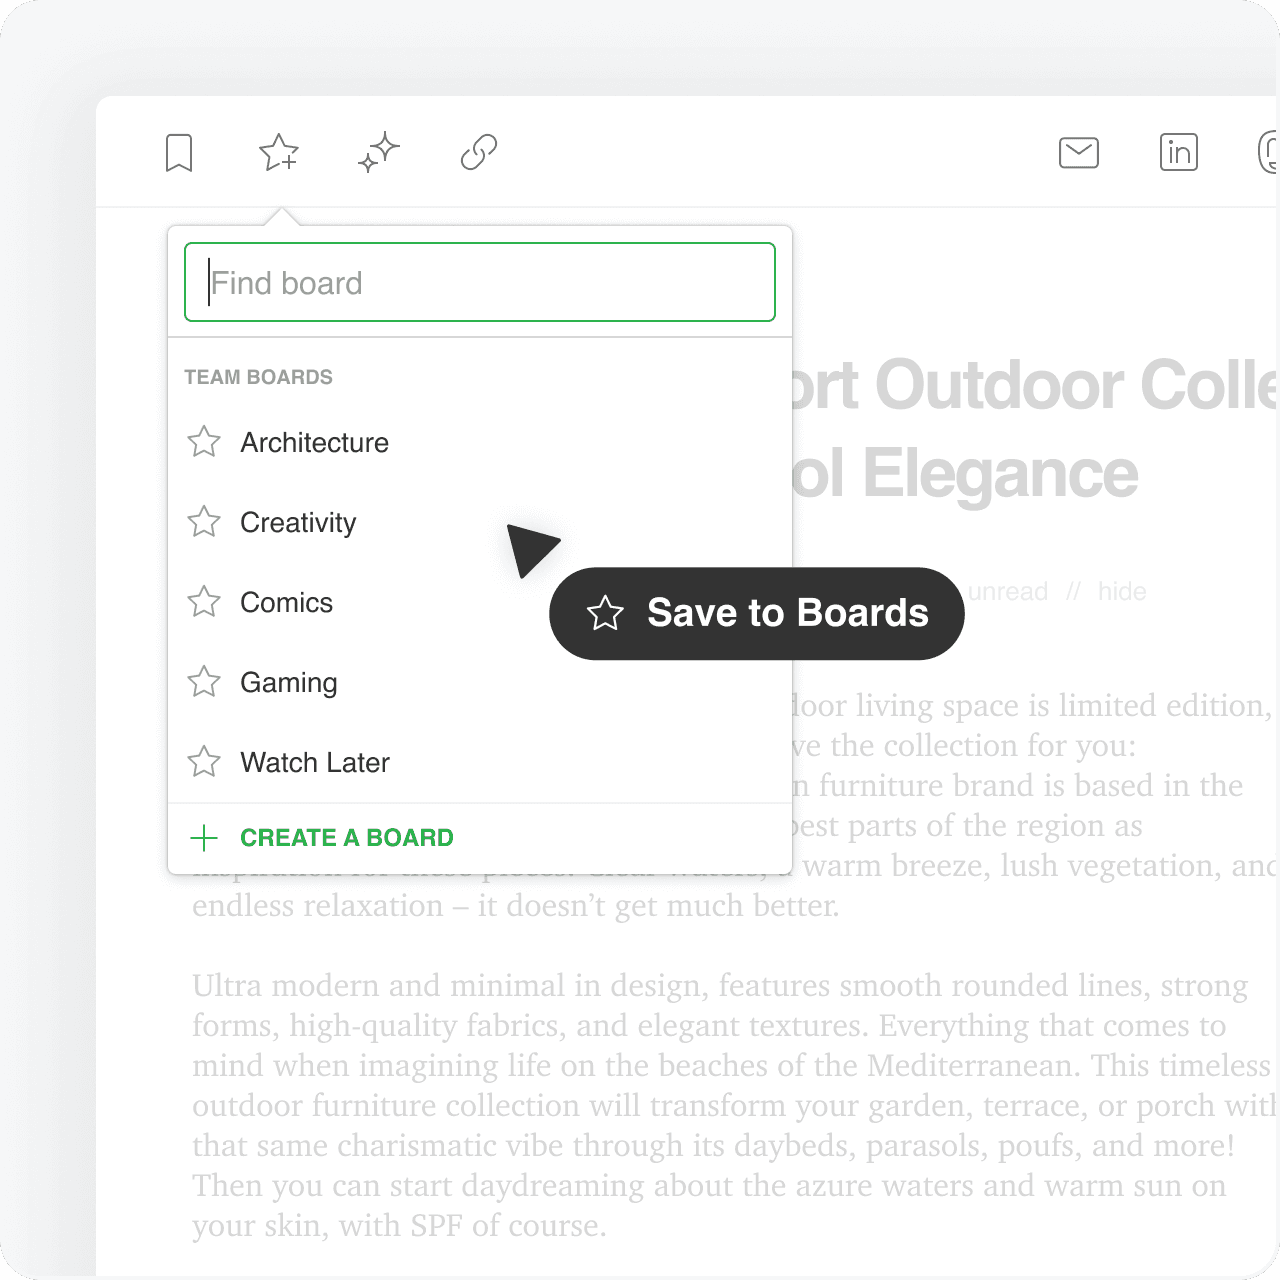Select Architecture board label
The width and height of the screenshot is (1280, 1280).
314,442
